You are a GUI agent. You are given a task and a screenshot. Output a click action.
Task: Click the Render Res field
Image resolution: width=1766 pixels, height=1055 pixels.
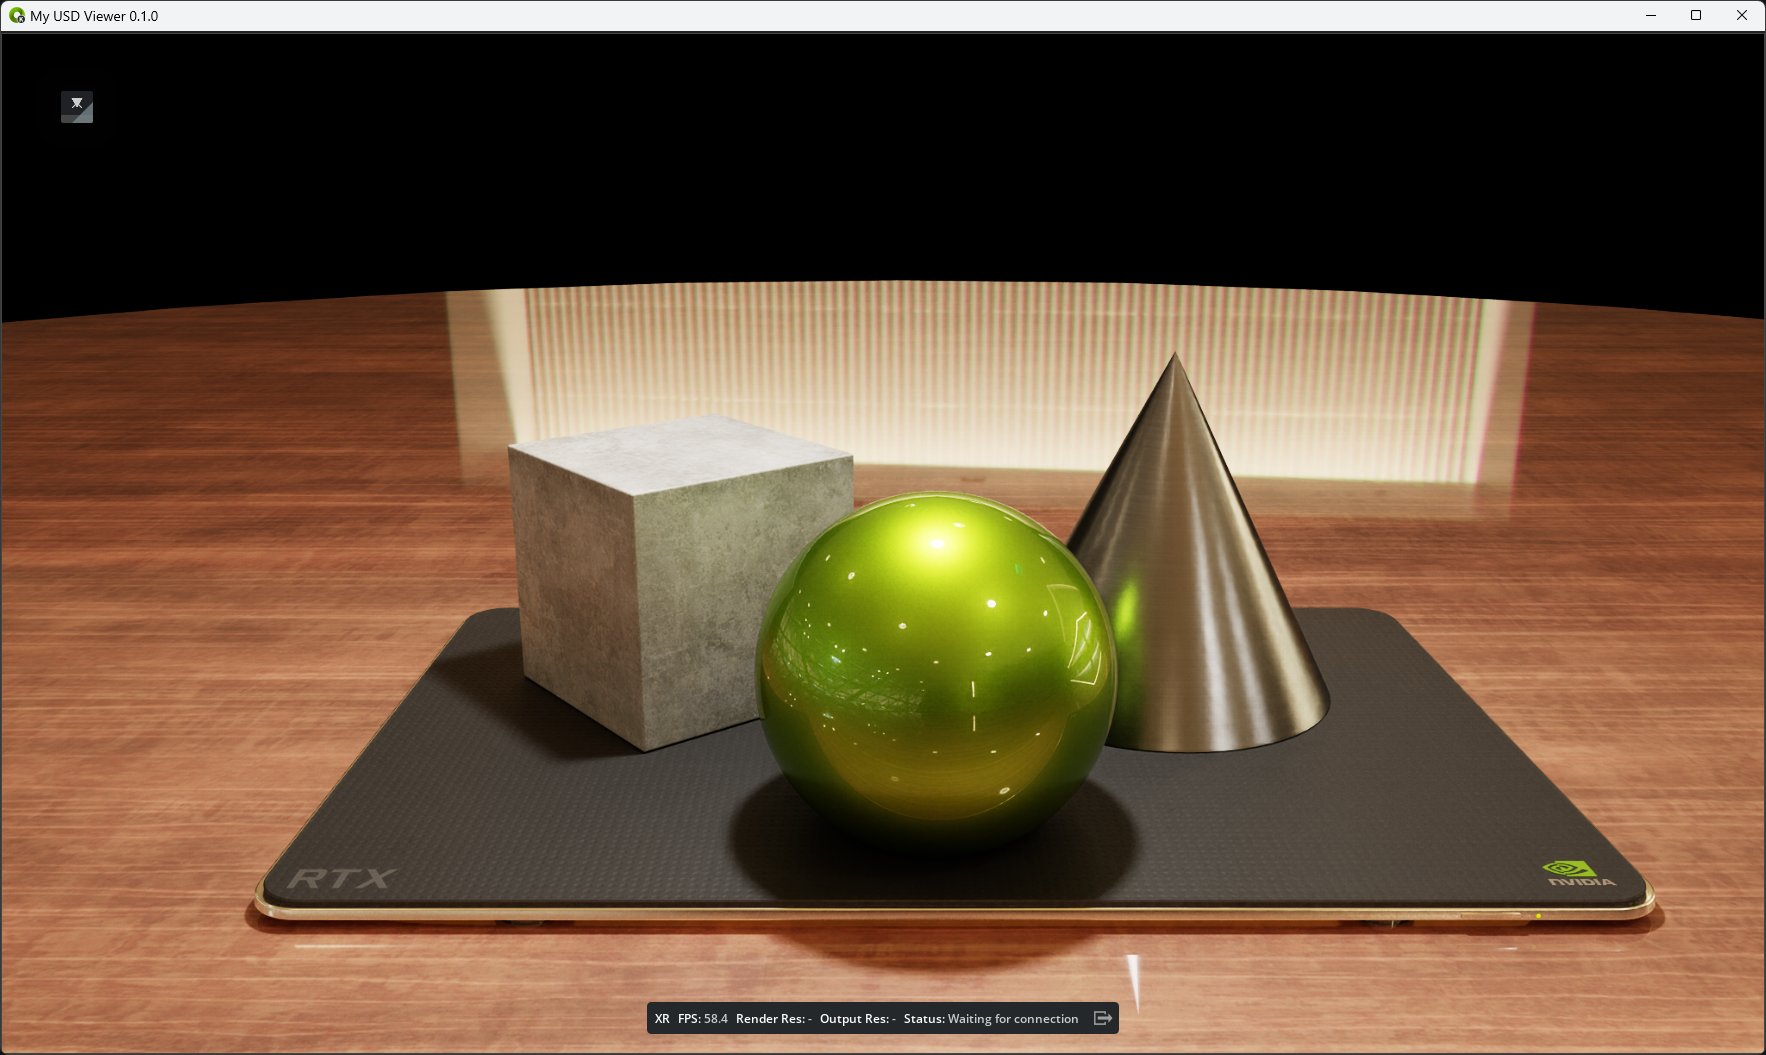click(773, 1019)
